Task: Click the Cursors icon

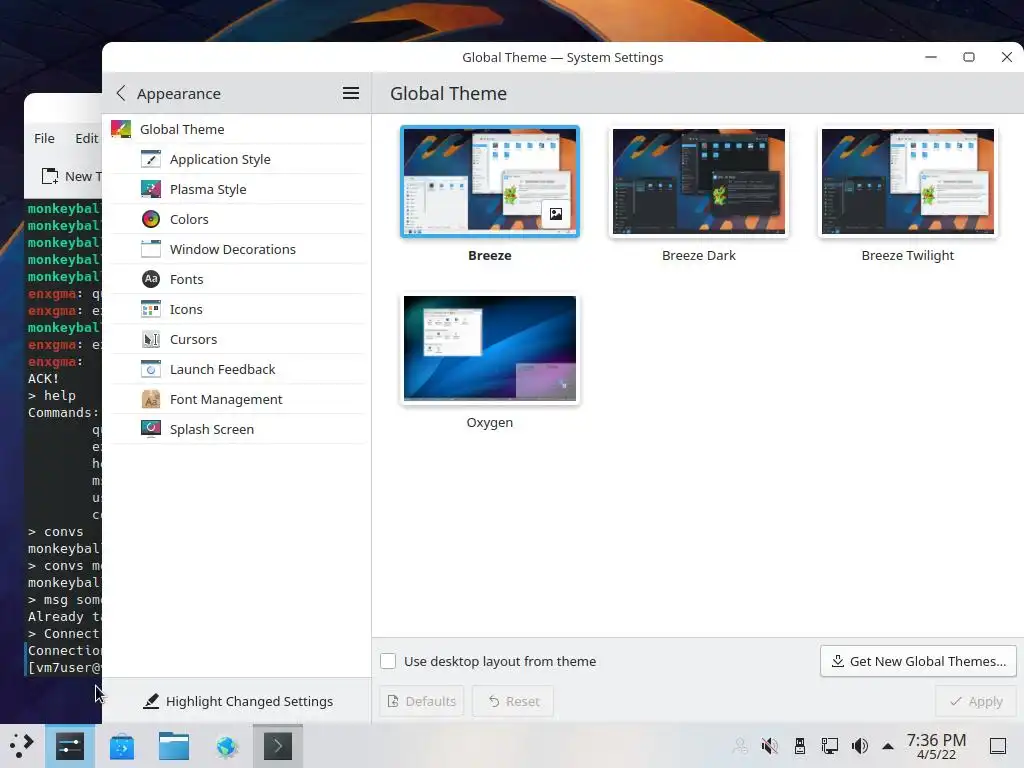Action: (151, 340)
